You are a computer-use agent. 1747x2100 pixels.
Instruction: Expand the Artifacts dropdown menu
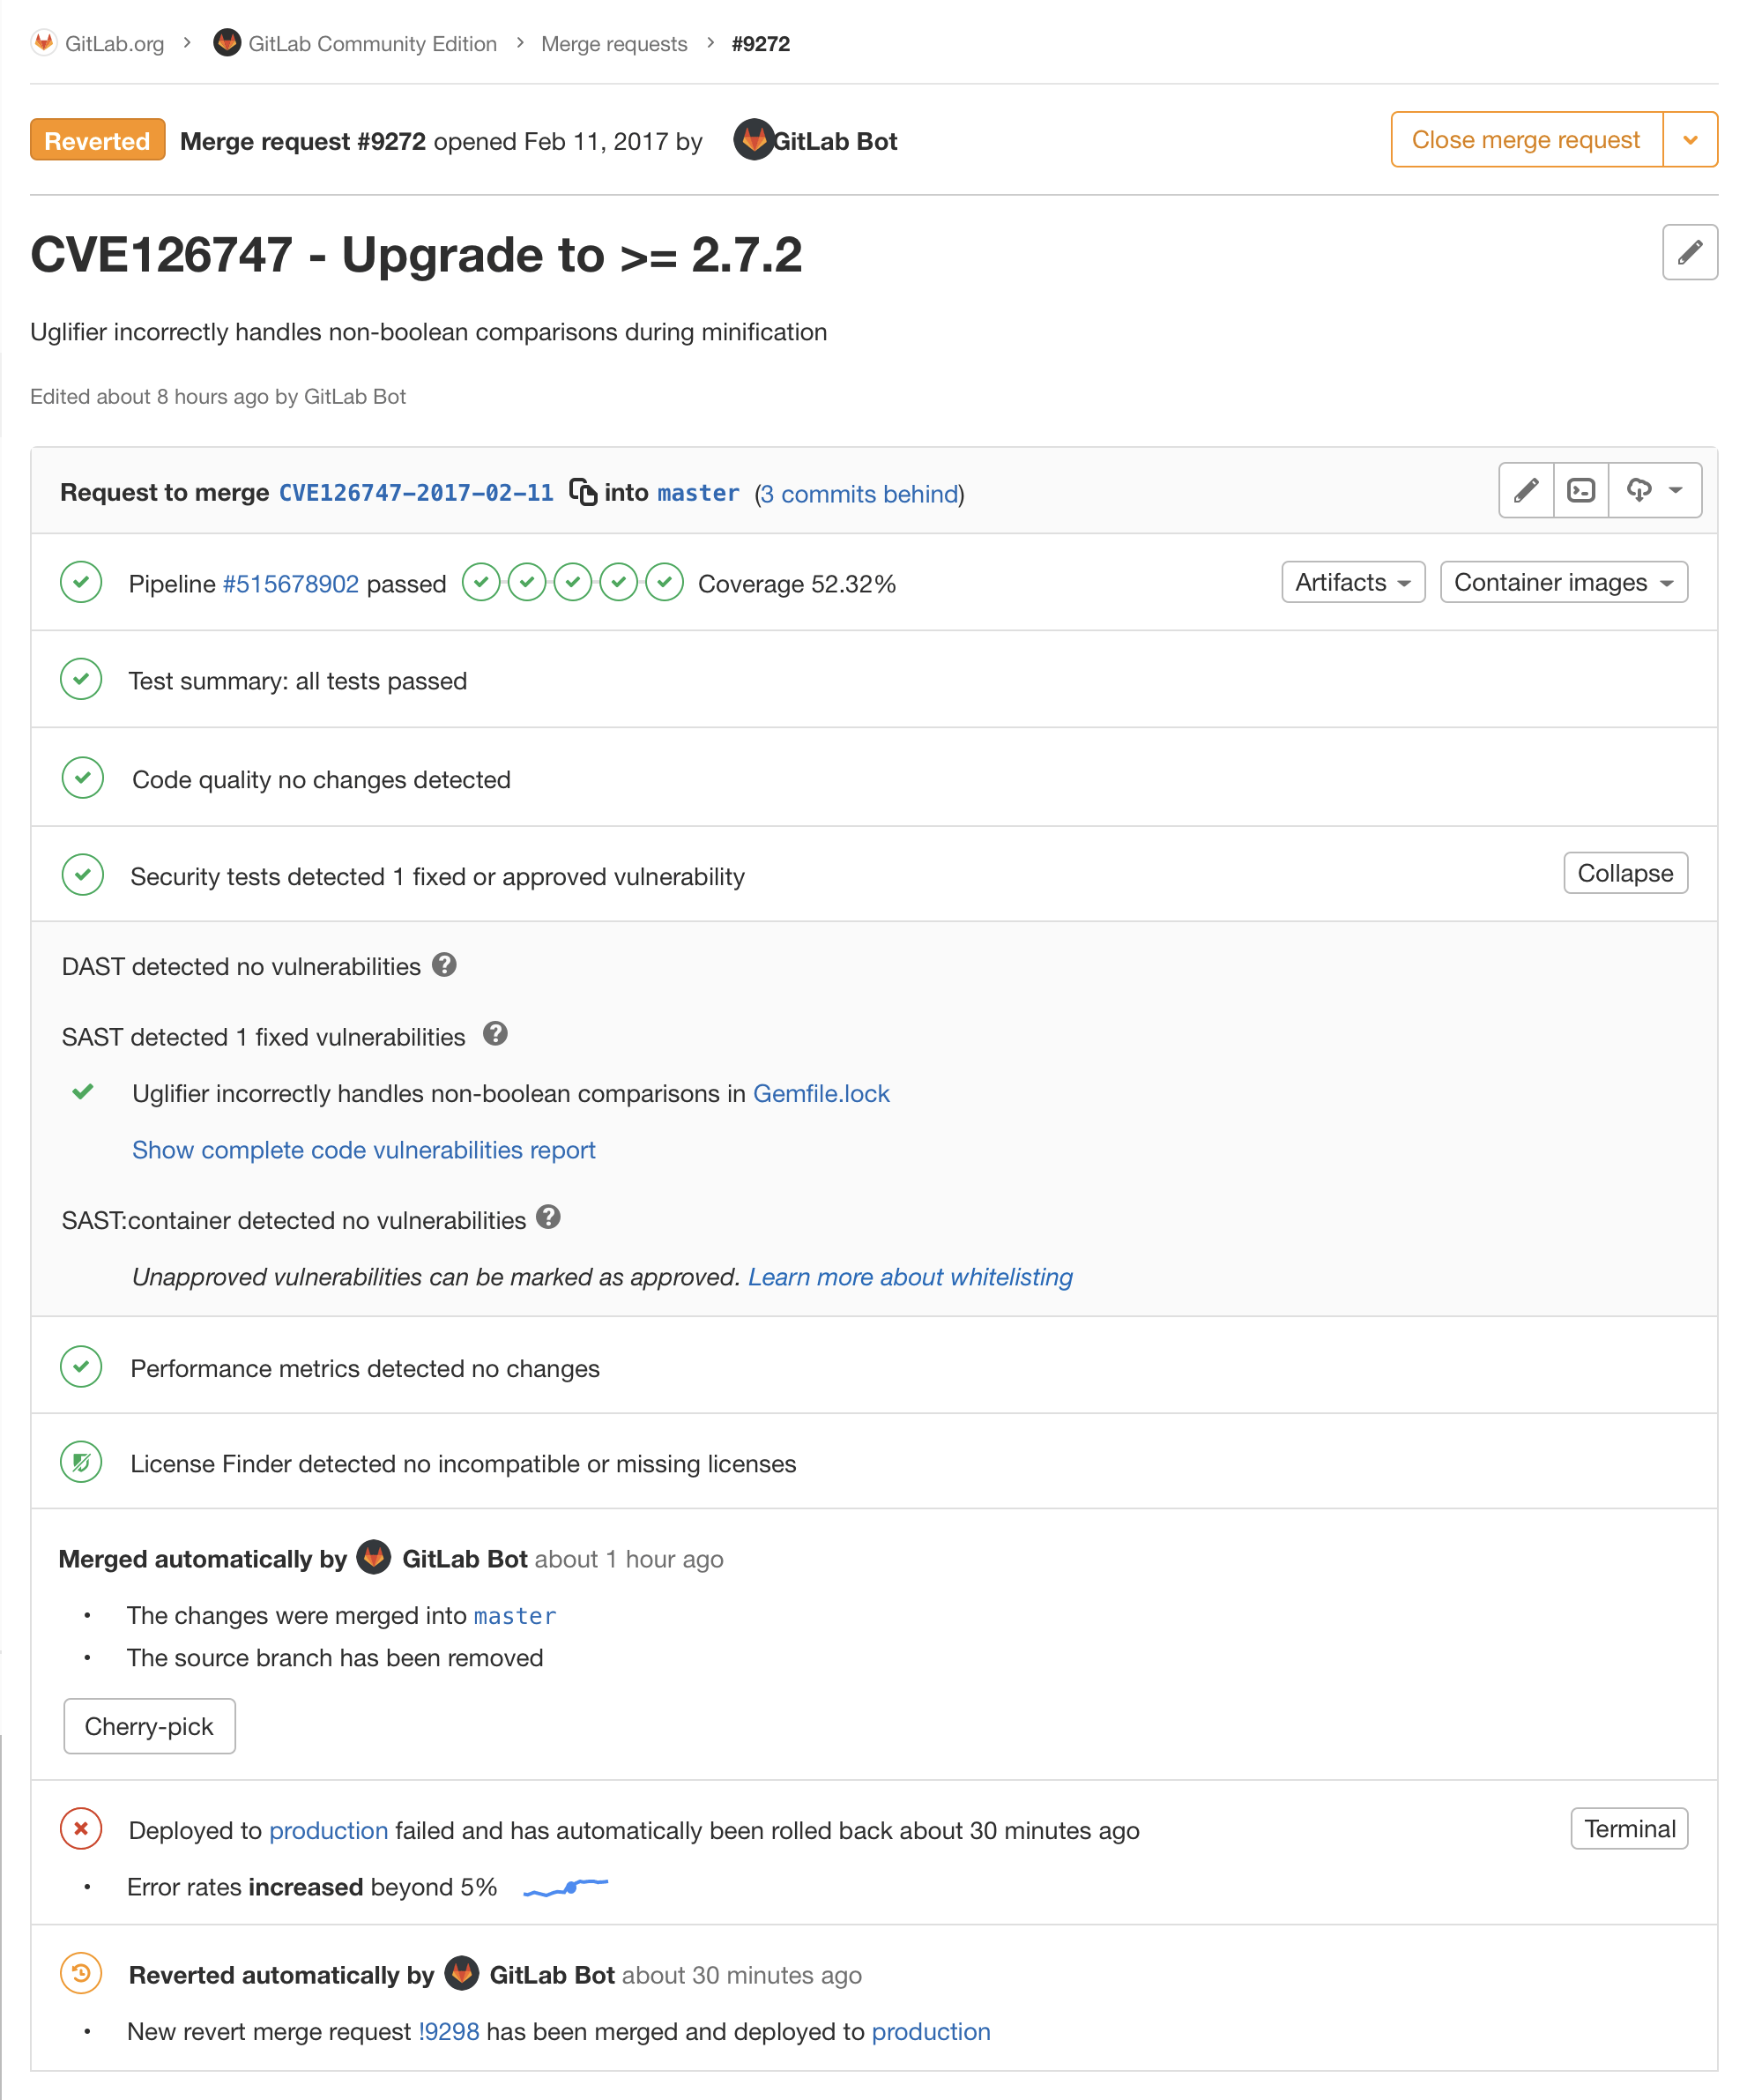1351,583
